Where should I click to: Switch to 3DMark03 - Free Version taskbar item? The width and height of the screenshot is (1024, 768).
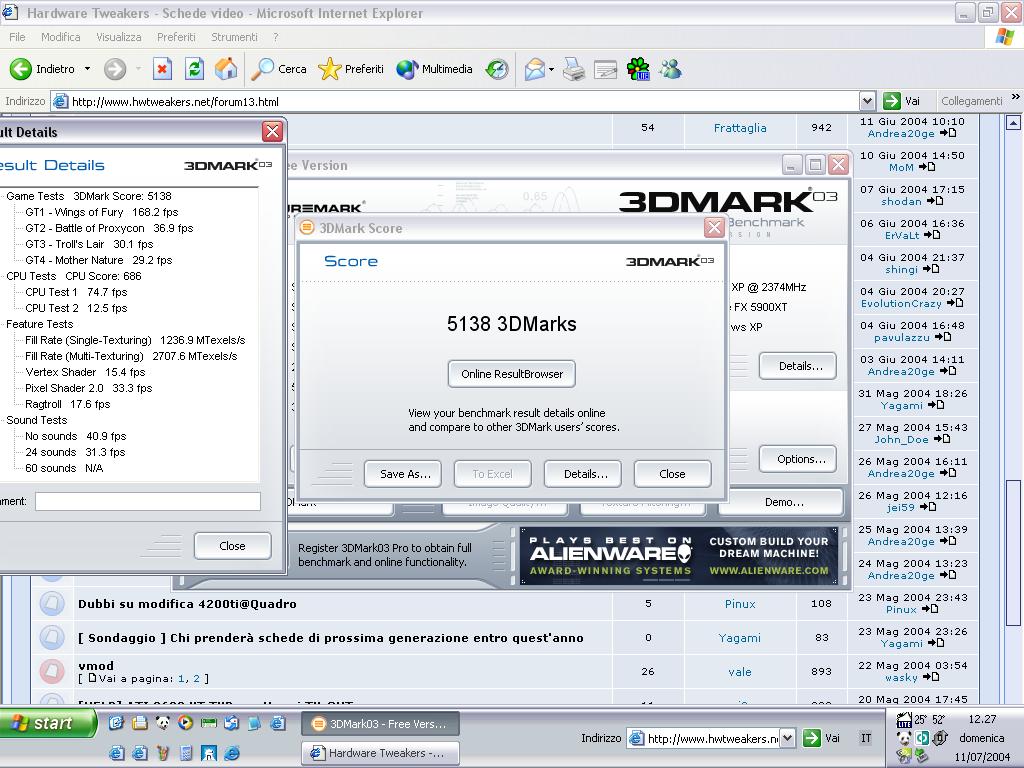[x=381, y=724]
